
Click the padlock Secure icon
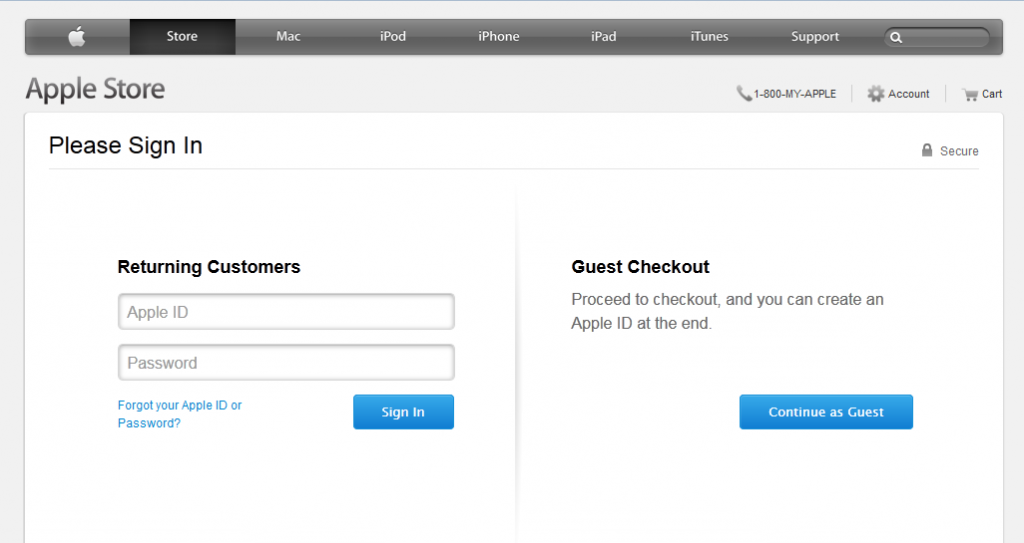click(927, 150)
